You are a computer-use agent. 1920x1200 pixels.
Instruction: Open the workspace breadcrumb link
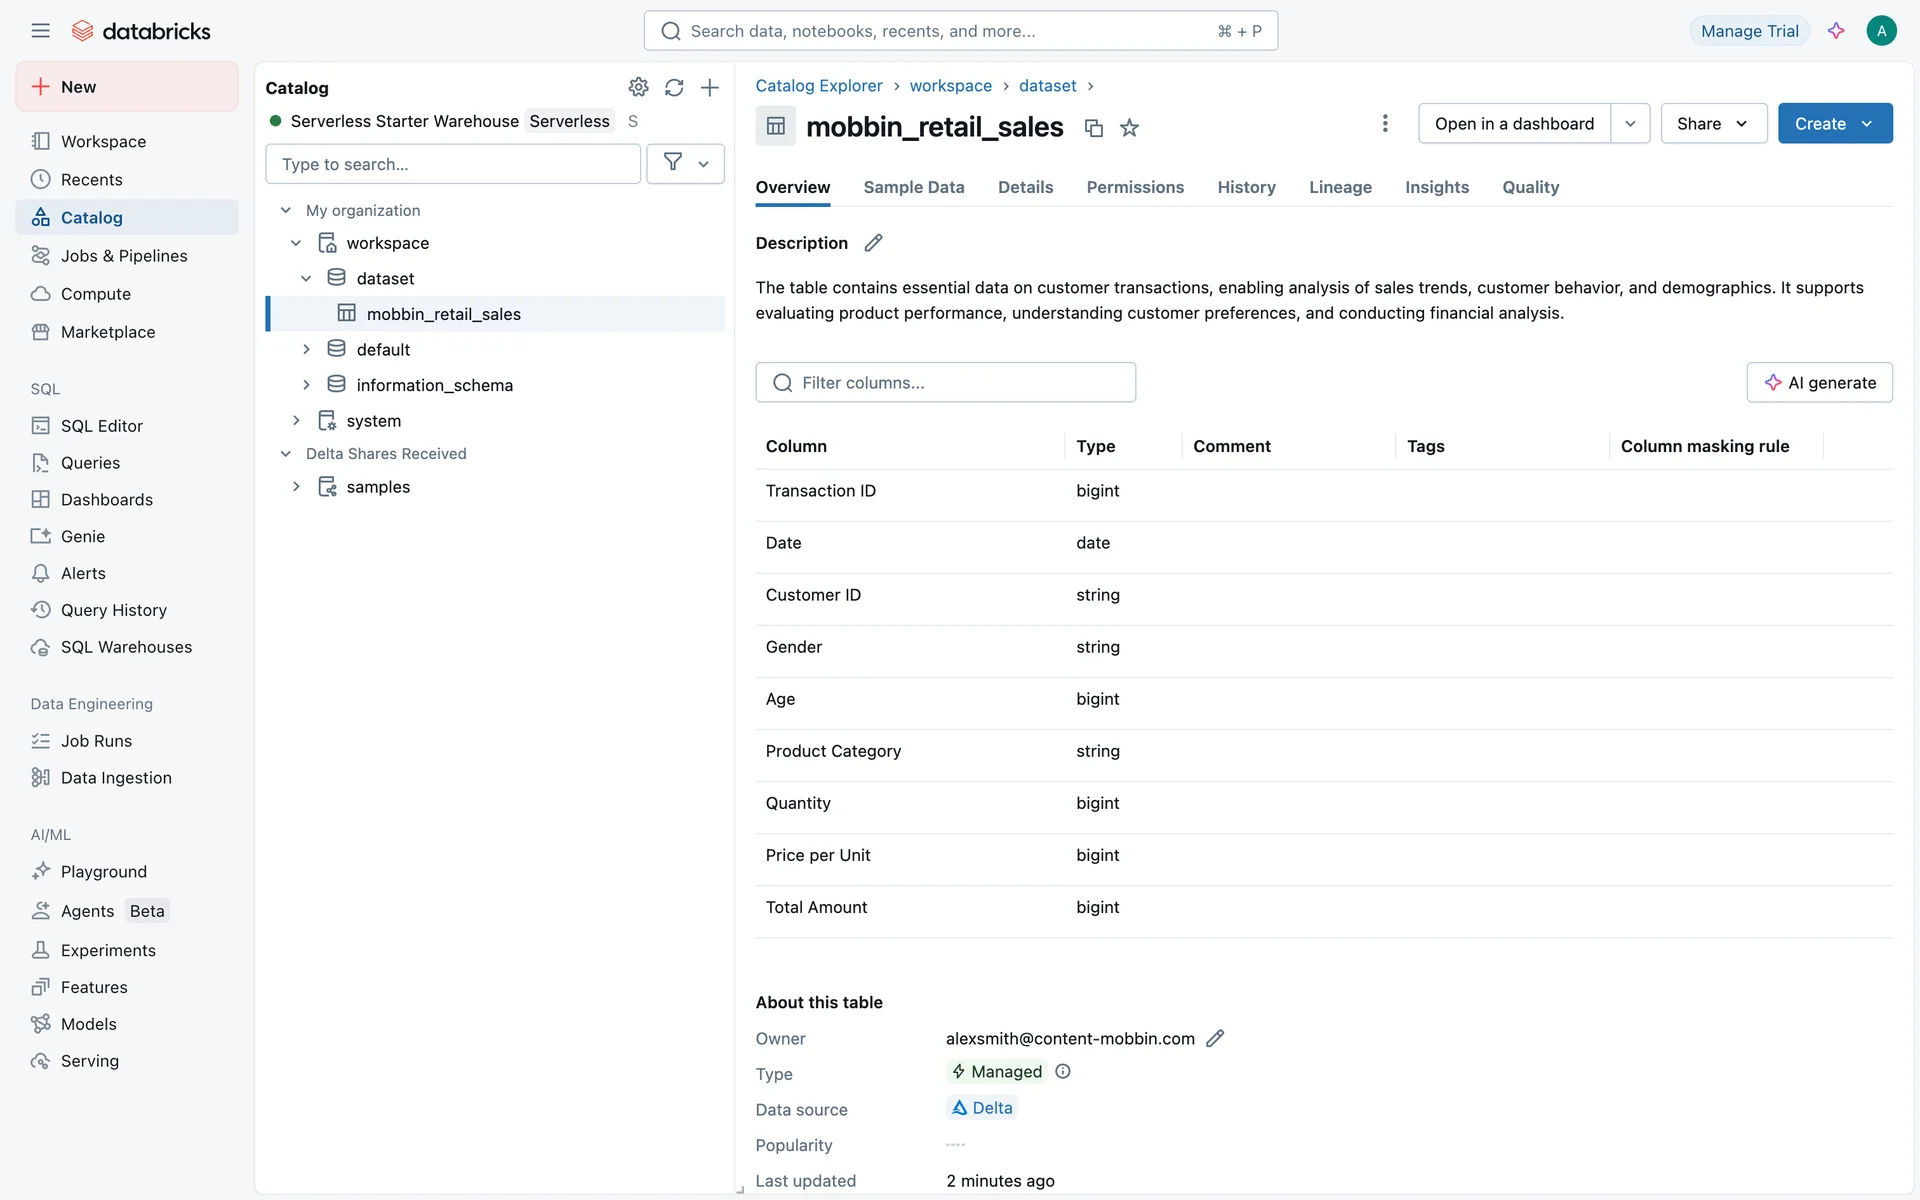click(950, 86)
